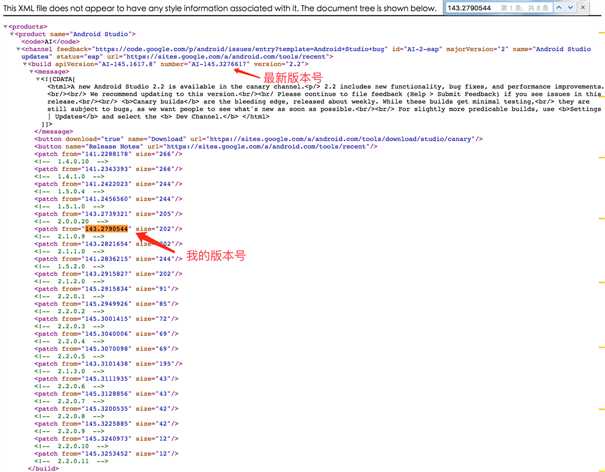Select highlighted match 143.2790544
Screen dimensions: 605x472
pyautogui.click(x=106, y=229)
